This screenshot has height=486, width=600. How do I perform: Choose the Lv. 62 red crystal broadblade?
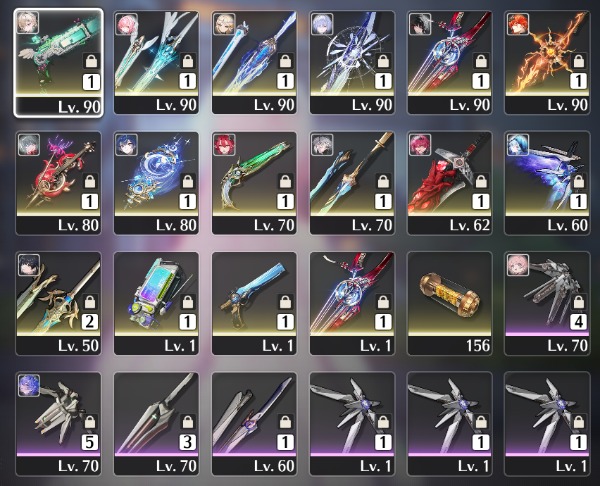[x=450, y=183]
